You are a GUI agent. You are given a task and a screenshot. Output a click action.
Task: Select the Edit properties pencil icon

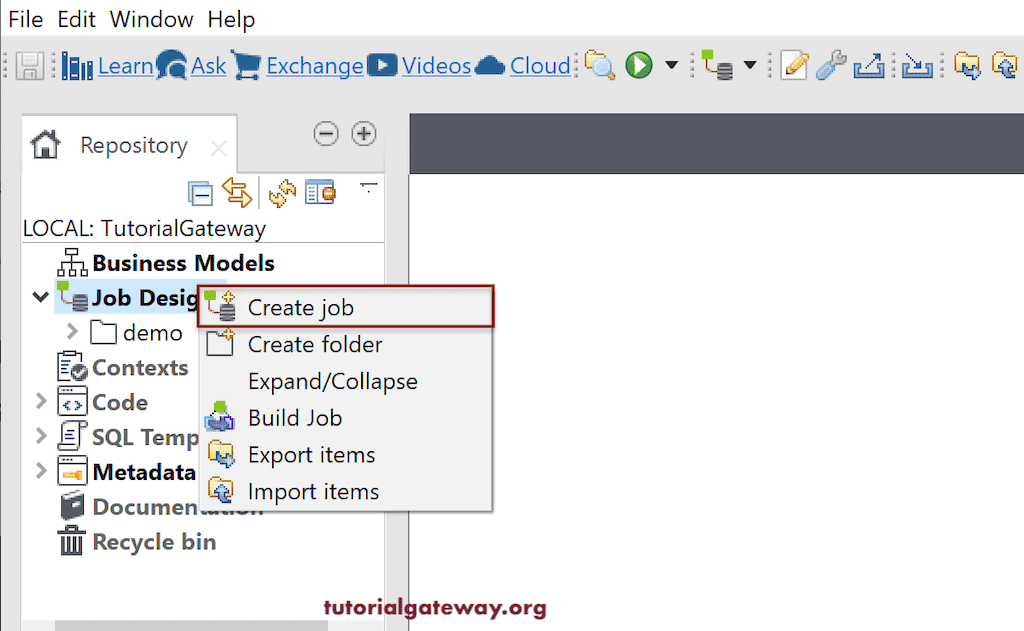[x=792, y=64]
